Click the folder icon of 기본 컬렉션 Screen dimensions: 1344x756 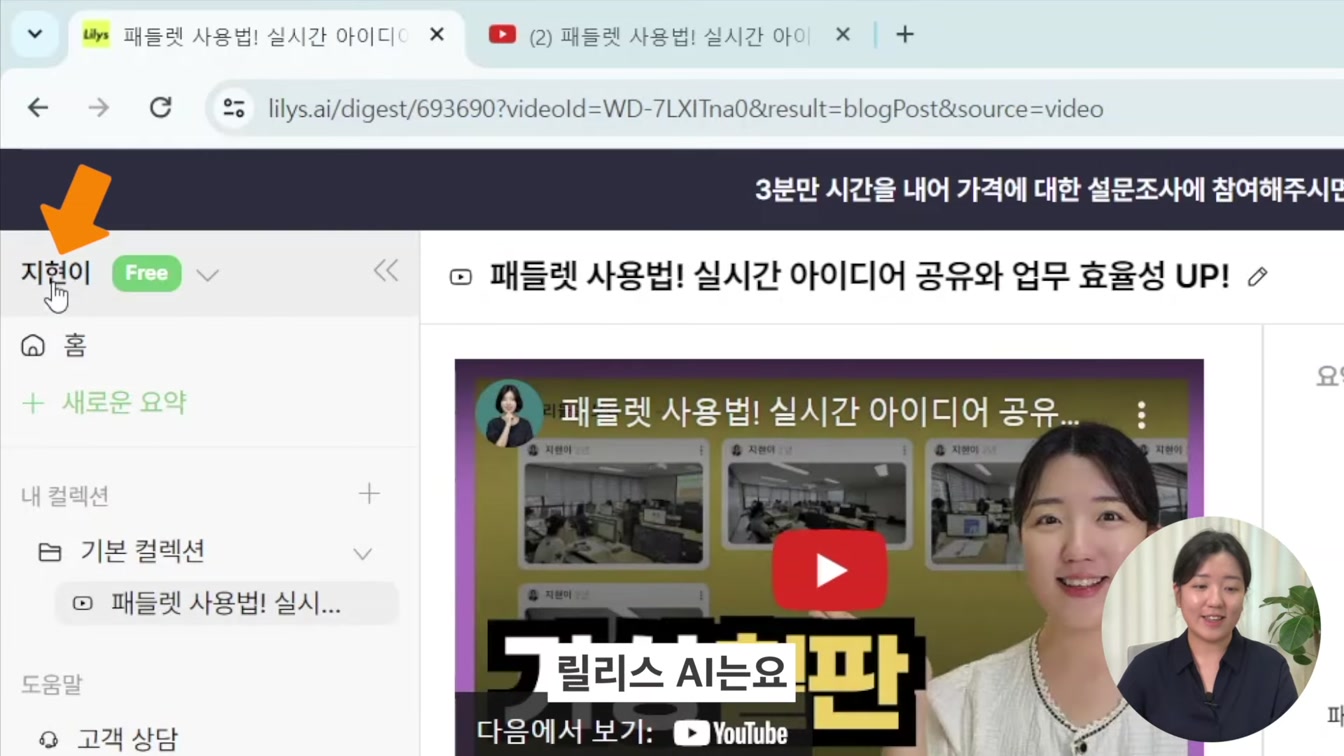[50, 552]
